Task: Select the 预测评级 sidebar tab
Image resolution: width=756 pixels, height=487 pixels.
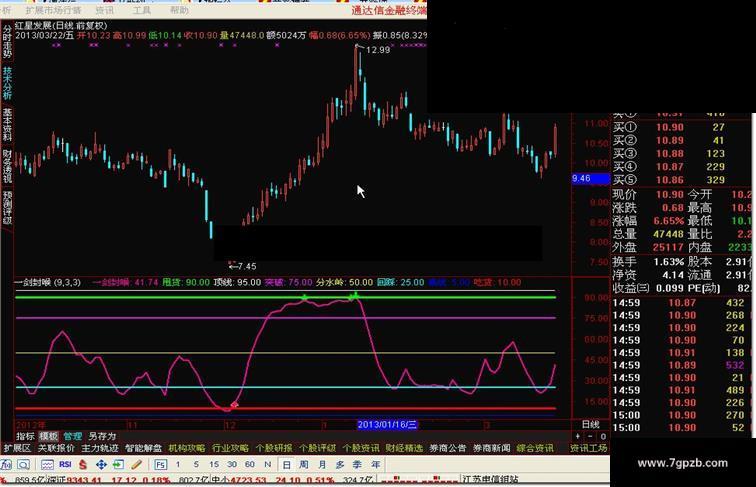Action: click(x=7, y=207)
